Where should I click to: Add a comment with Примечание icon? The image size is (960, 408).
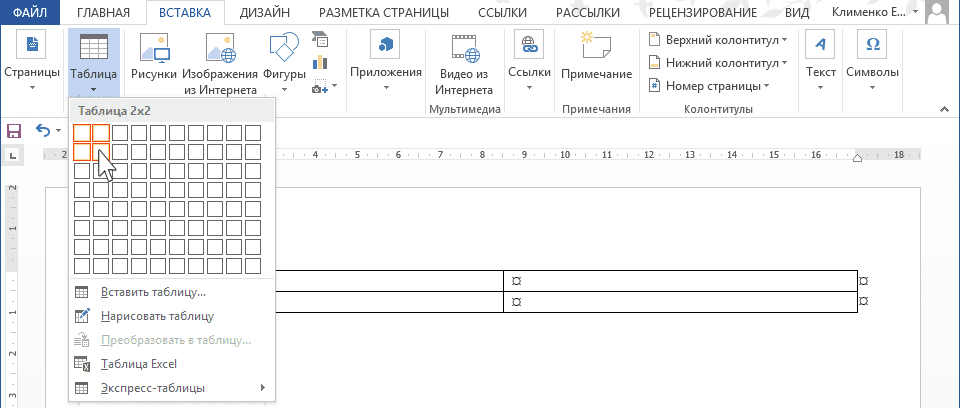596,47
